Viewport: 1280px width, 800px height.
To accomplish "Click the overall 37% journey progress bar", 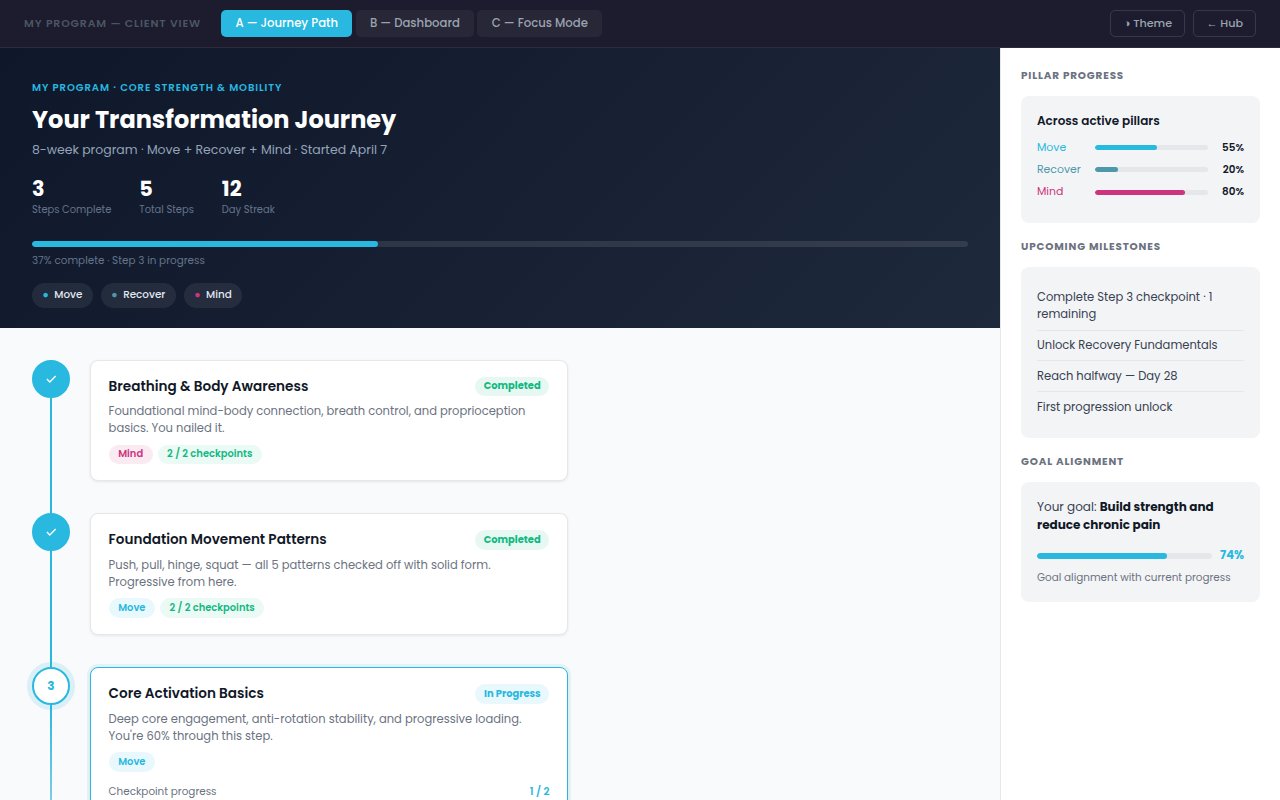I will pos(500,244).
